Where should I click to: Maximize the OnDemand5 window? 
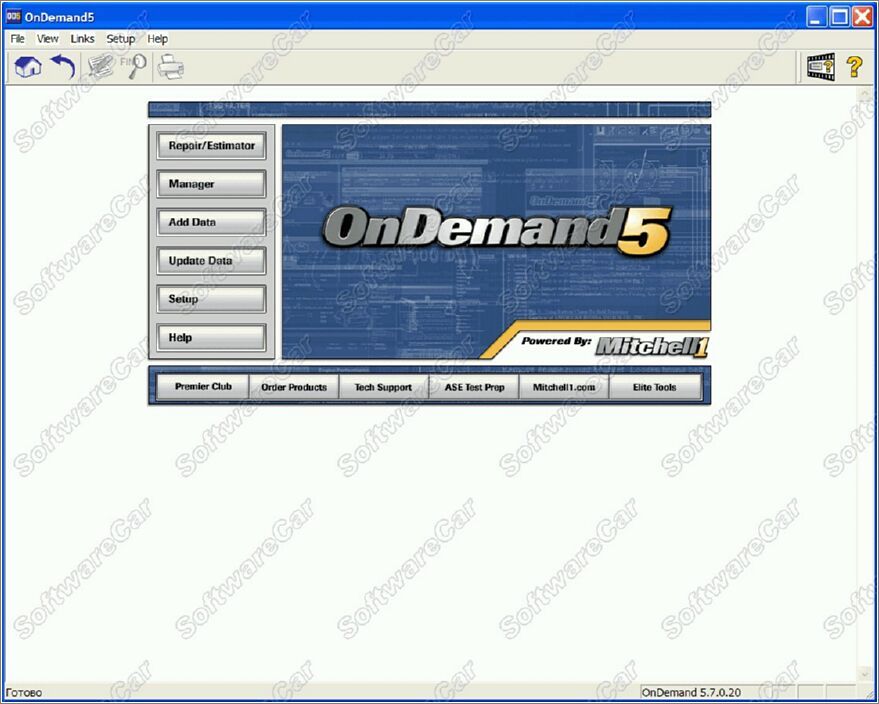click(x=840, y=15)
